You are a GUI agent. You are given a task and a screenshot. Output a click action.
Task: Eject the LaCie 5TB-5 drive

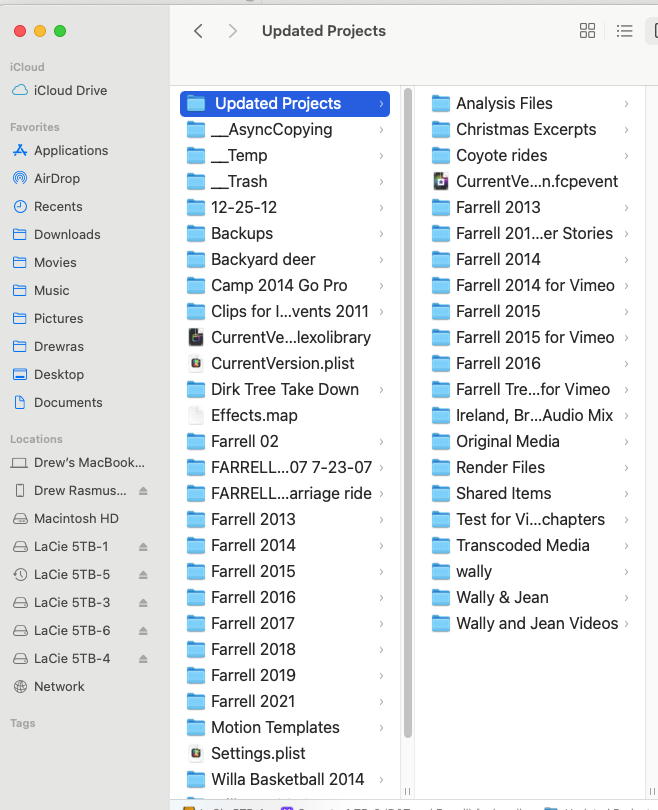(x=143, y=574)
